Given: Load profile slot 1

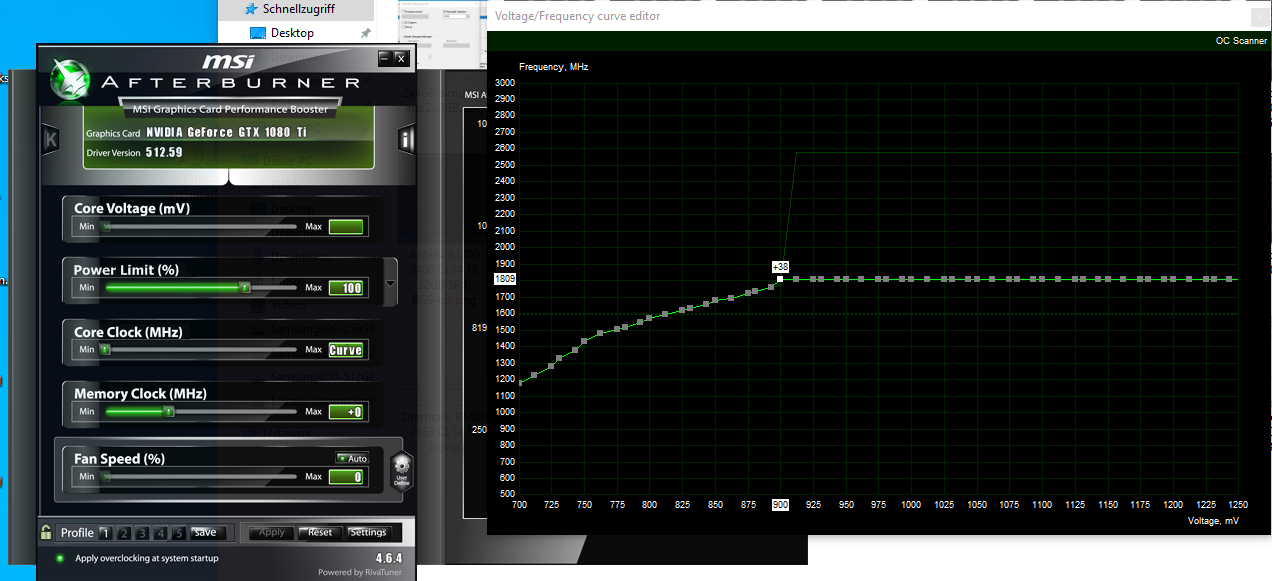Looking at the screenshot, I should [x=106, y=533].
